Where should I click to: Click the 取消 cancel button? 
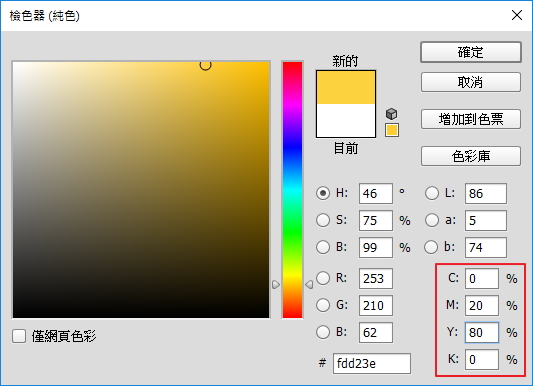(x=471, y=82)
